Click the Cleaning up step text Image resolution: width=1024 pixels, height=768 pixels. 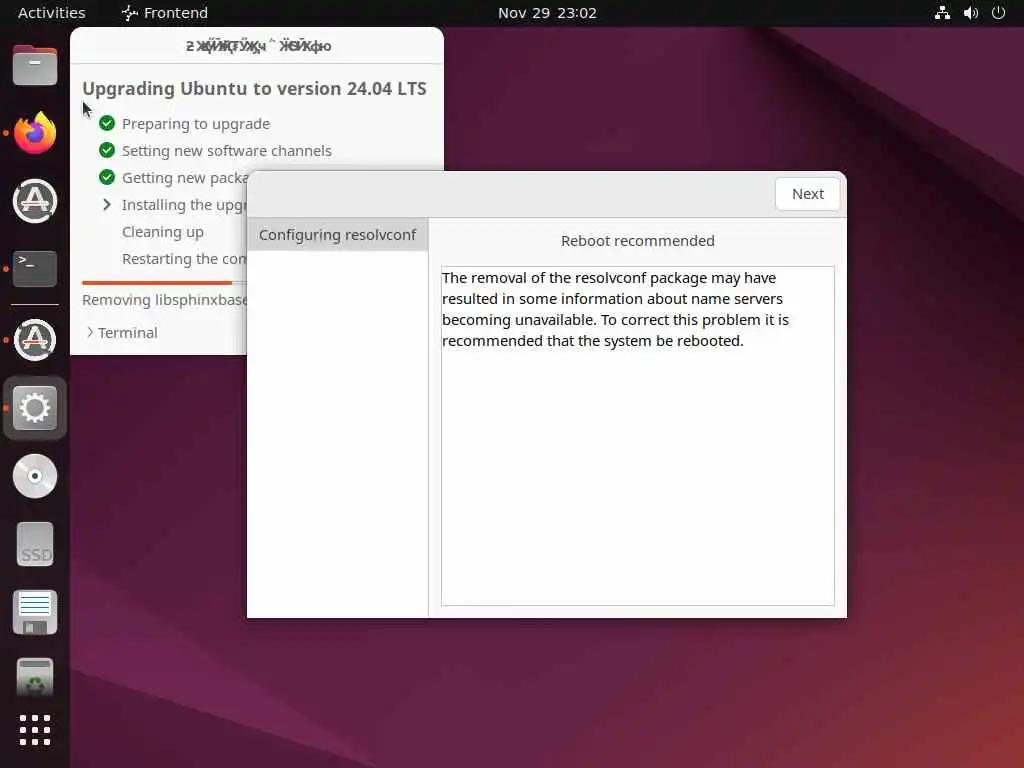pyautogui.click(x=163, y=232)
